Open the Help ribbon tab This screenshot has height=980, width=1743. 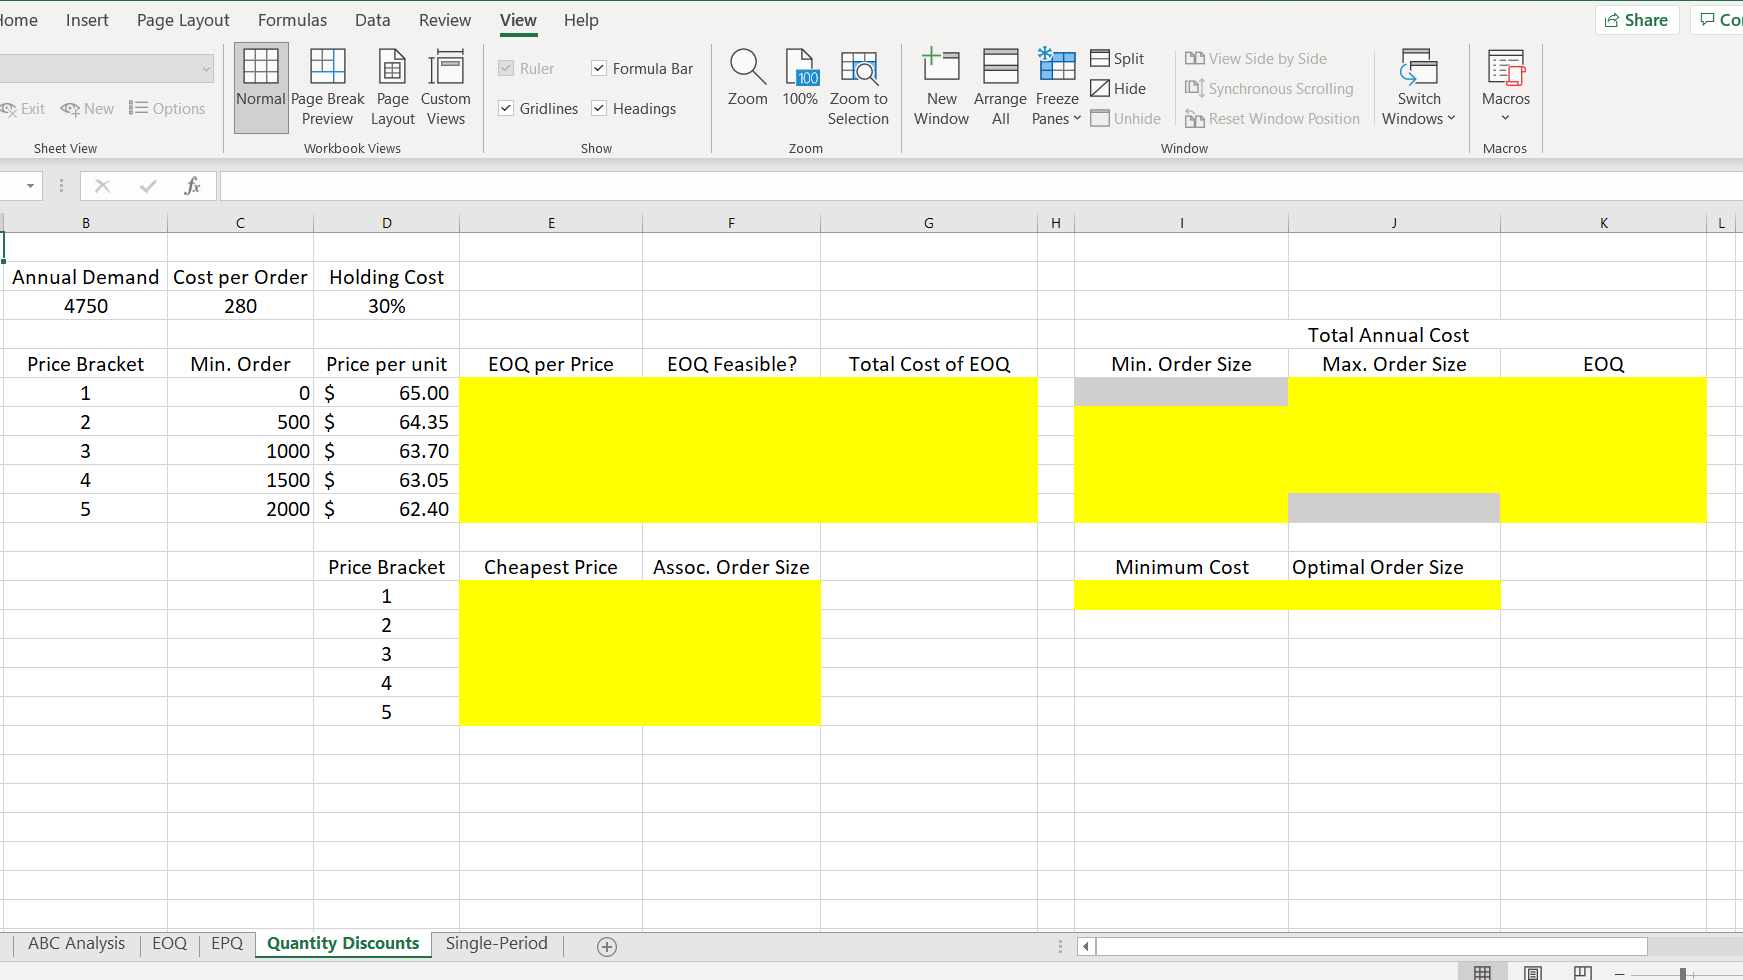click(581, 20)
